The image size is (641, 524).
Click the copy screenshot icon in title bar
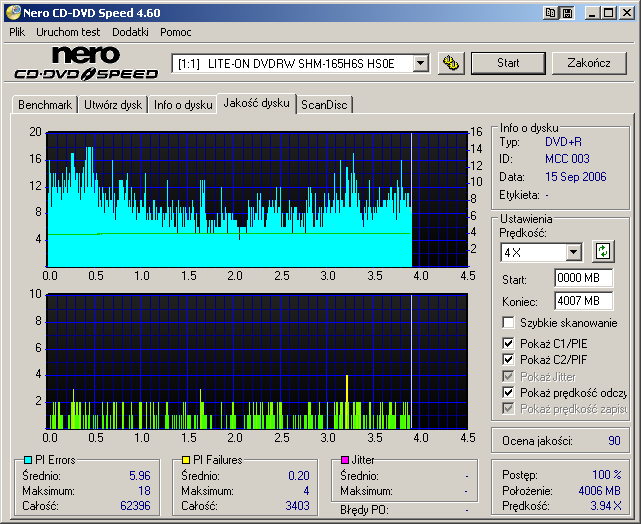point(551,13)
